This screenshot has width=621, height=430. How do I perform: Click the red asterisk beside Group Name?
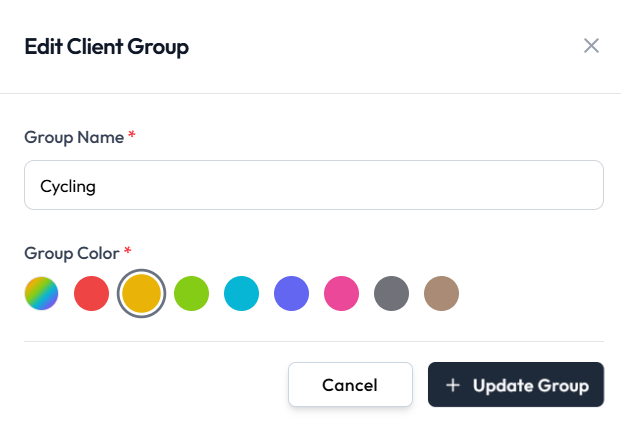pyautogui.click(x=131, y=135)
